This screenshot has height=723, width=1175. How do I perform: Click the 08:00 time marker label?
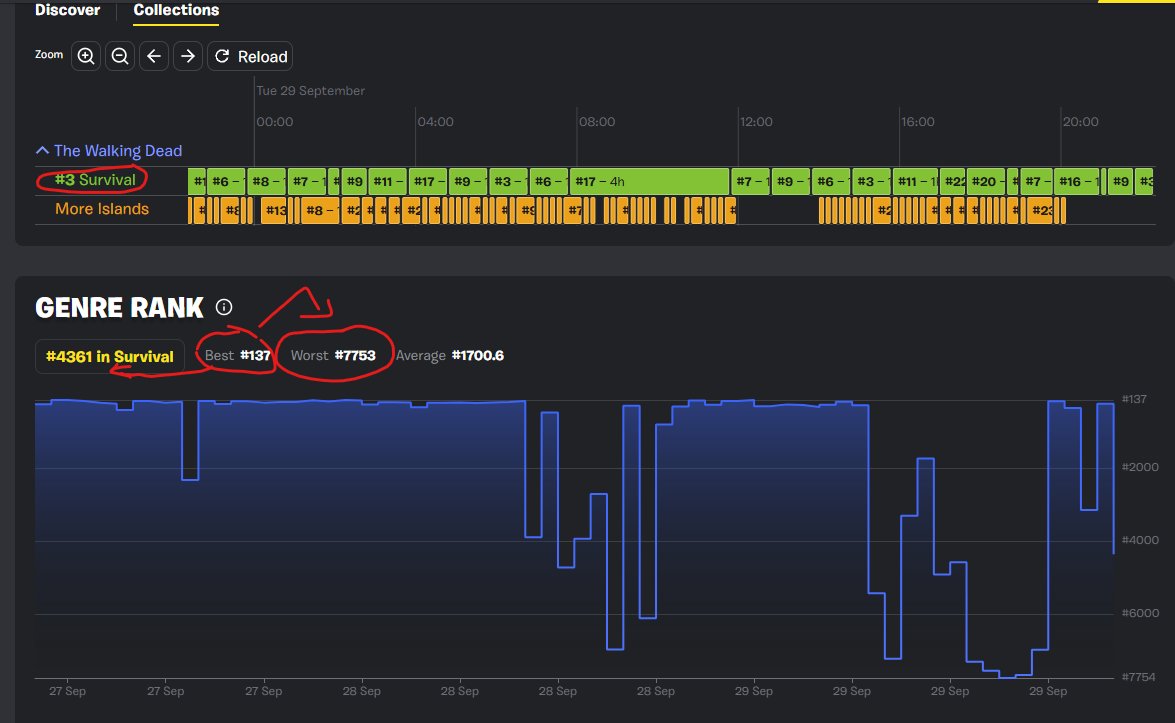(x=596, y=121)
